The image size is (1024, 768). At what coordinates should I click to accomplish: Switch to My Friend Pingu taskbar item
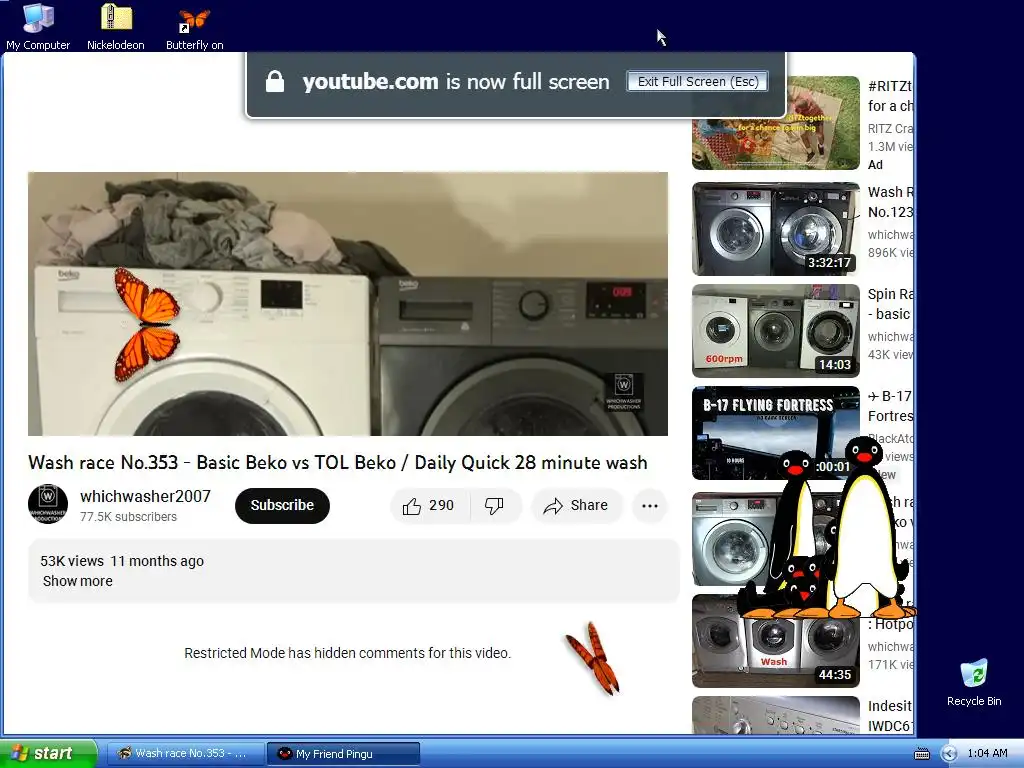point(344,754)
